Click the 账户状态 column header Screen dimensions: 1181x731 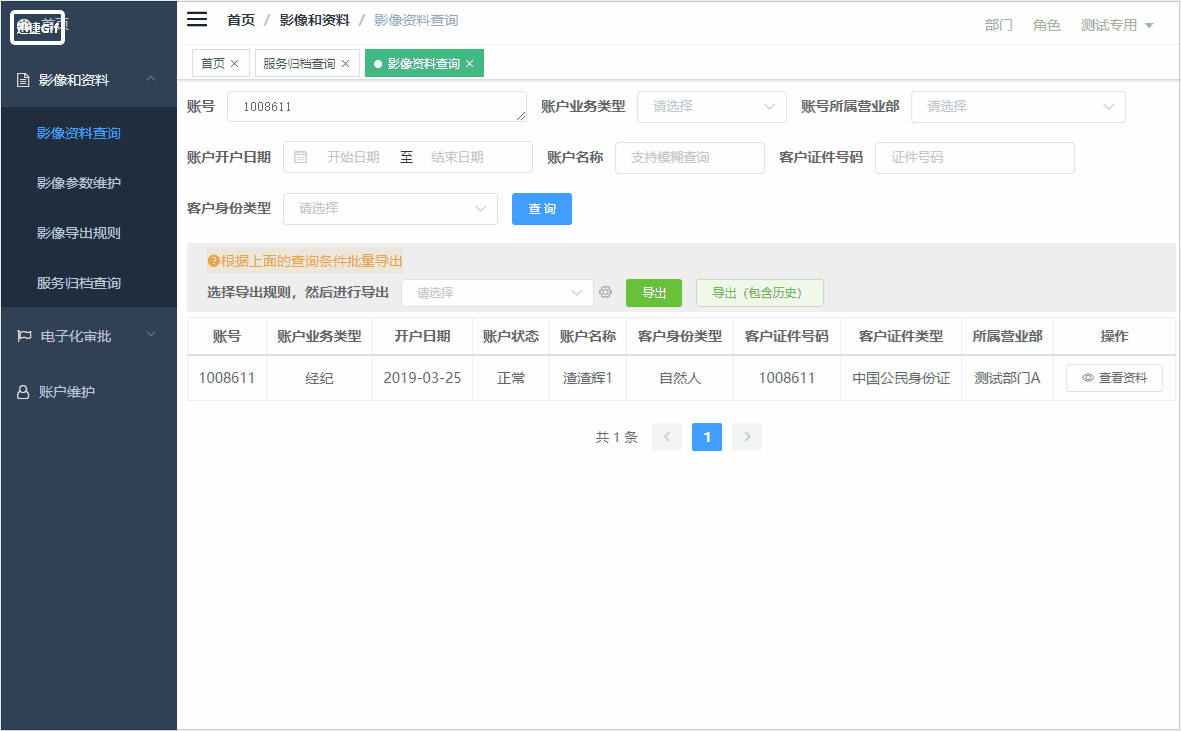[511, 336]
